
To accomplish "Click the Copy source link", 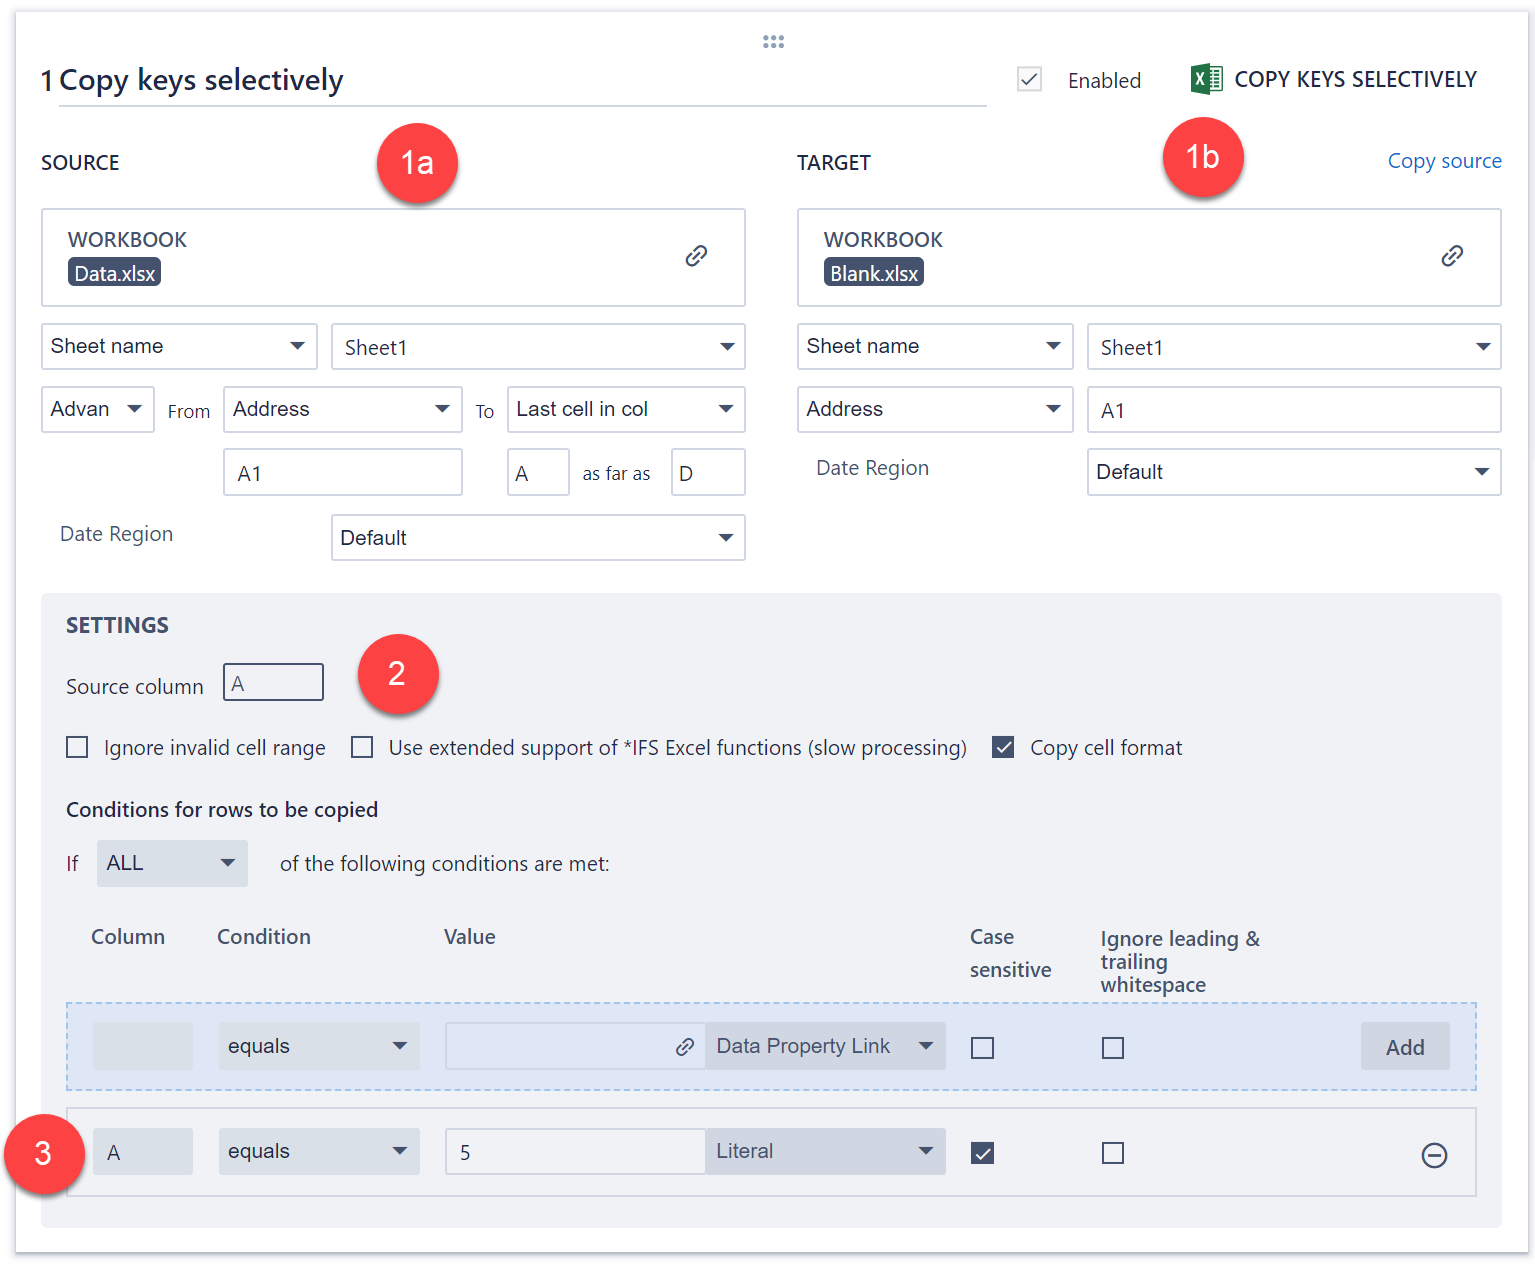I will click(x=1444, y=161).
